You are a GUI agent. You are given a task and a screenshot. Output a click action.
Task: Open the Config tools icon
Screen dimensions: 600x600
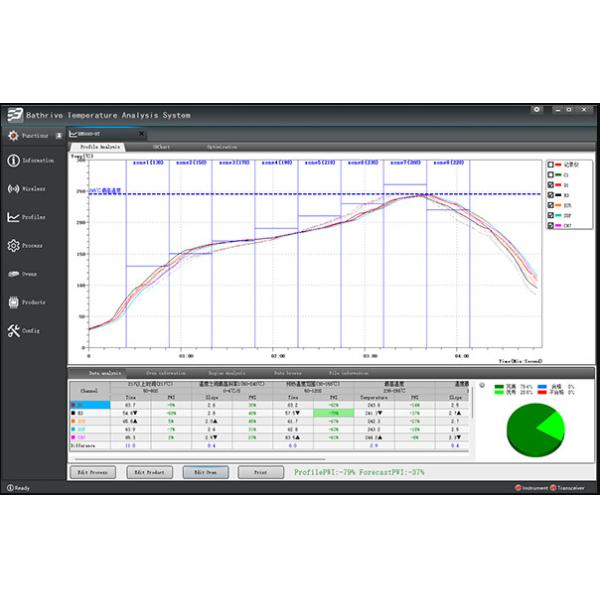pos(13,331)
